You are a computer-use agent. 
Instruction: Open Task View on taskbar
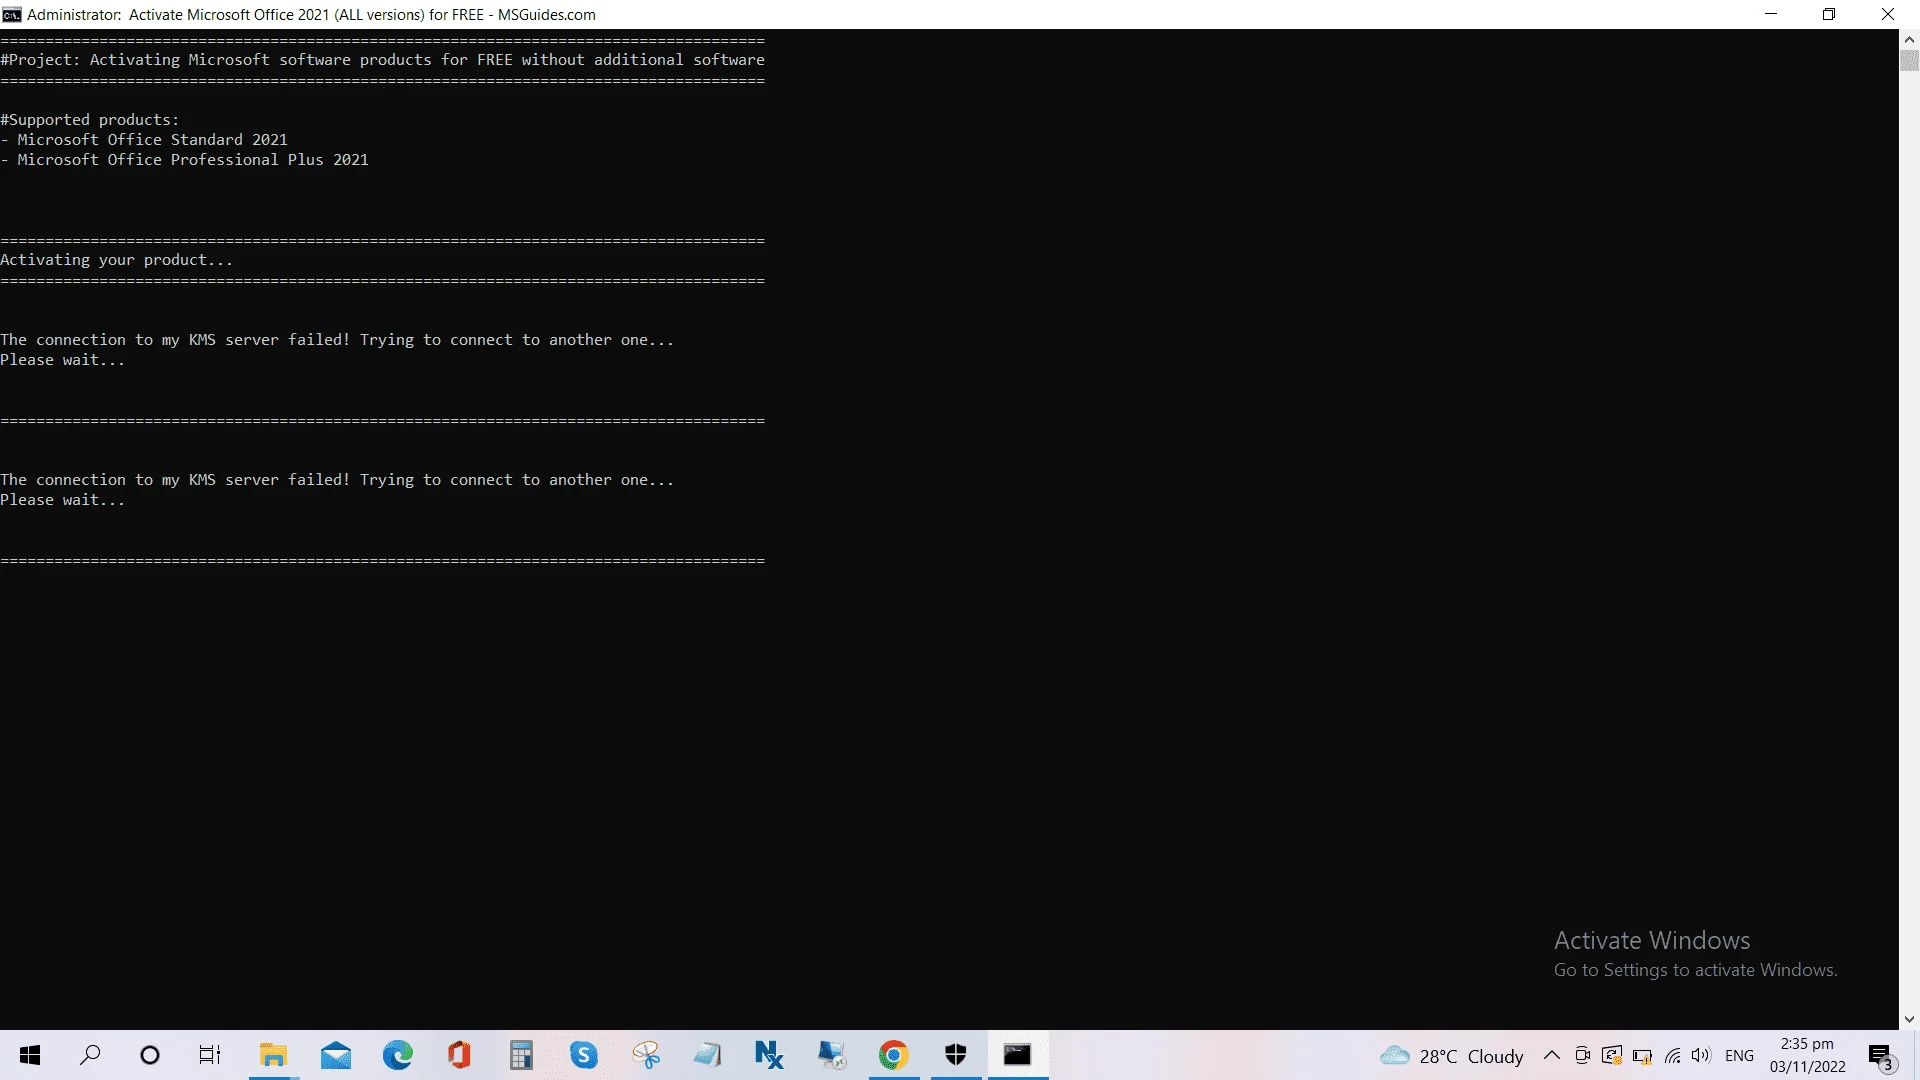[210, 1055]
